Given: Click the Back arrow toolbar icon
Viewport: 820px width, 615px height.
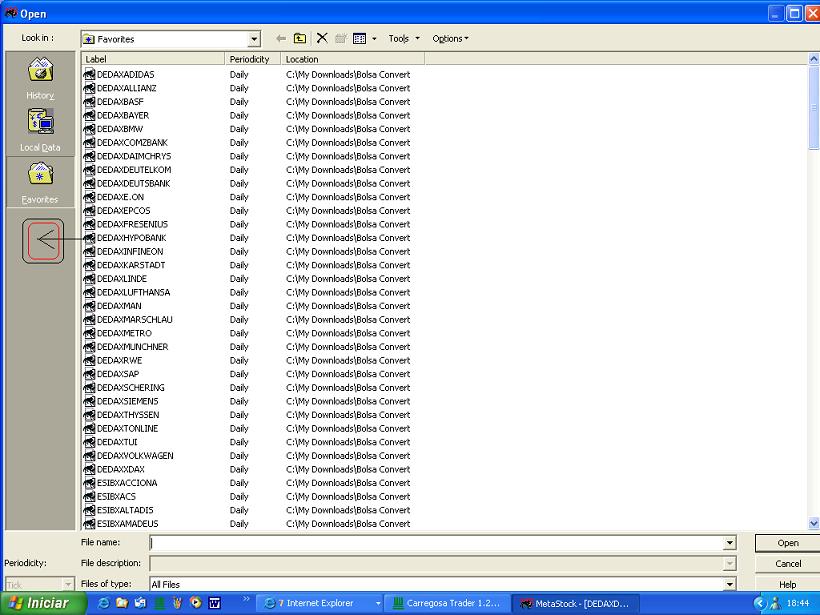Looking at the screenshot, I should pos(281,39).
